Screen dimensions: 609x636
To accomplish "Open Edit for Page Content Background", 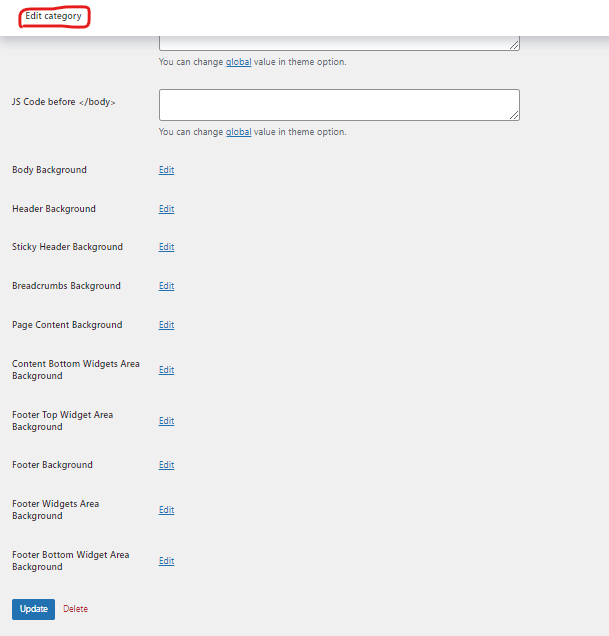I will [x=166, y=325].
